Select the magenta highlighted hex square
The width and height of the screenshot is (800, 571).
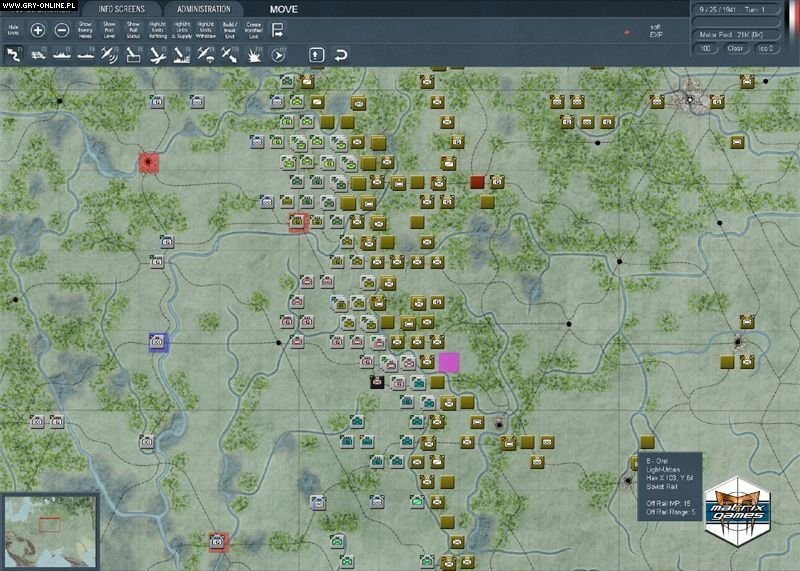[448, 362]
